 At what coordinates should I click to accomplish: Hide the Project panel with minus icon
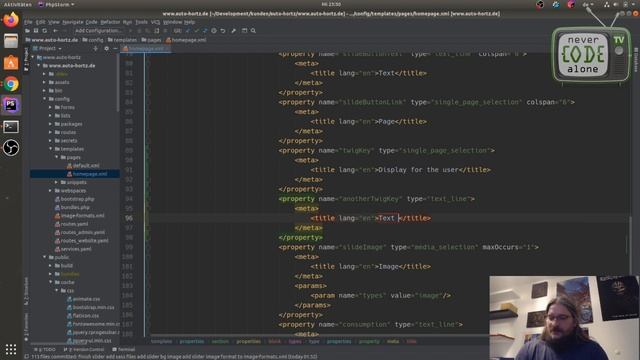pyautogui.click(x=115, y=49)
